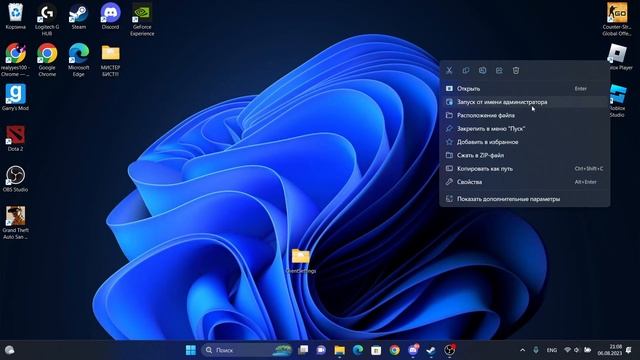Choose Запуск от имени администратора
The width and height of the screenshot is (640, 360).
[x=524, y=102]
